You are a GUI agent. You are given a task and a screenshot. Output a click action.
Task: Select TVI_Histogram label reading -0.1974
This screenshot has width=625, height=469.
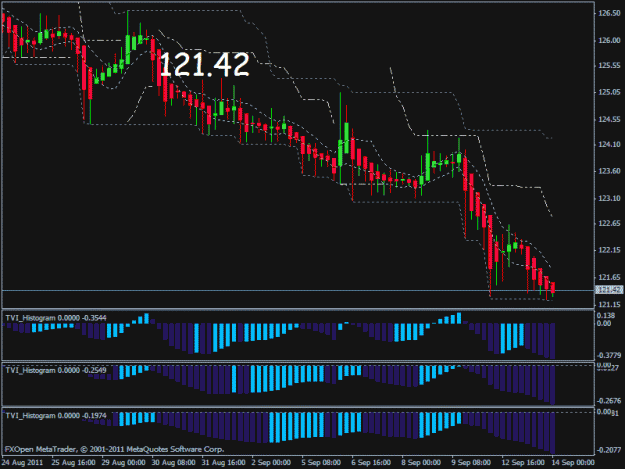pyautogui.click(x=56, y=416)
